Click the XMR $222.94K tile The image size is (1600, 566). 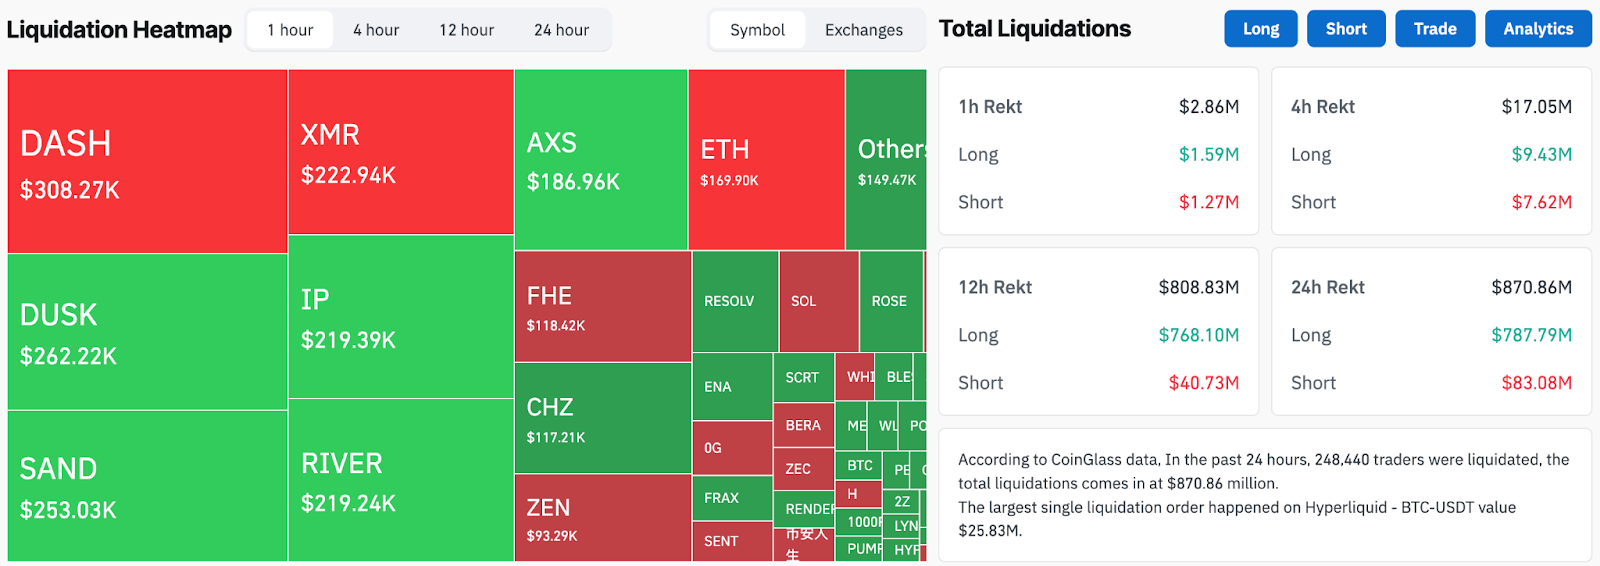(x=400, y=152)
